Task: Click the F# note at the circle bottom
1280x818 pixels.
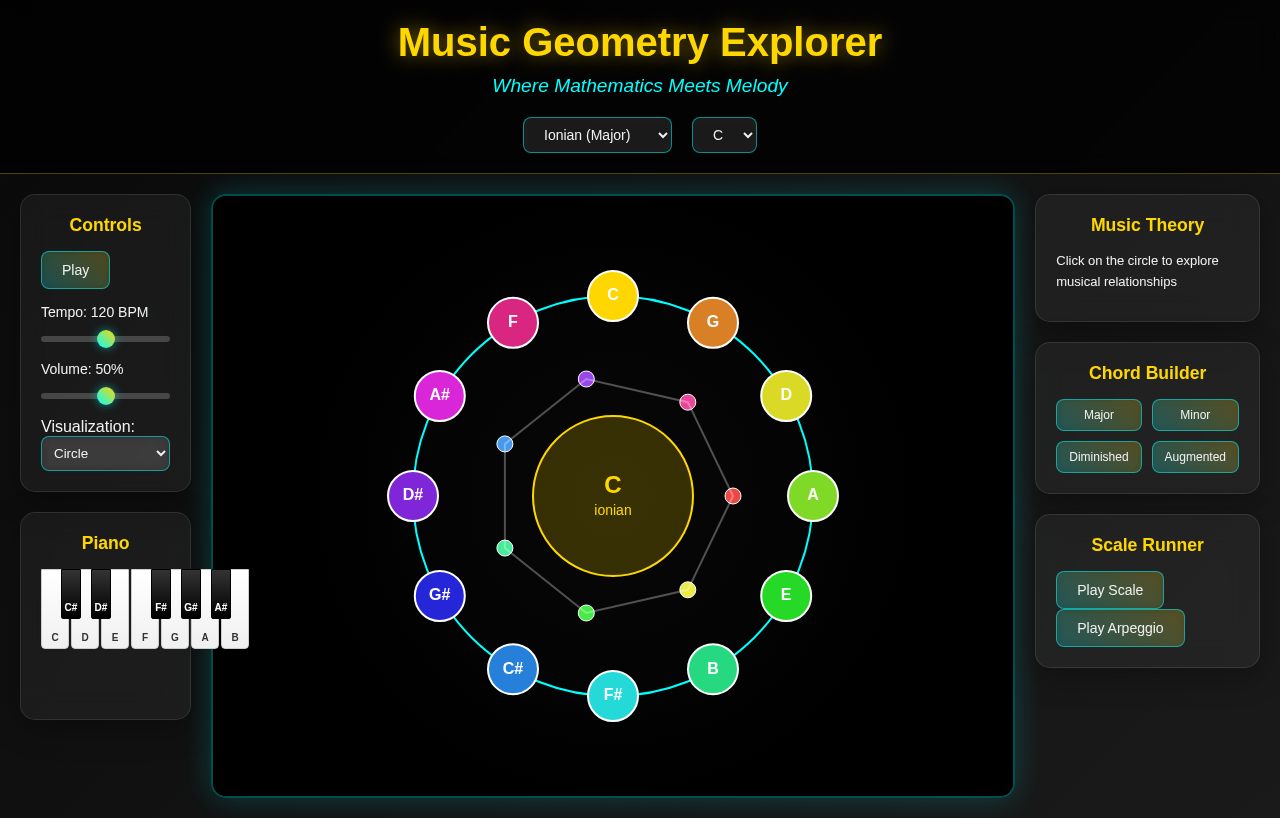Action: click(612, 694)
